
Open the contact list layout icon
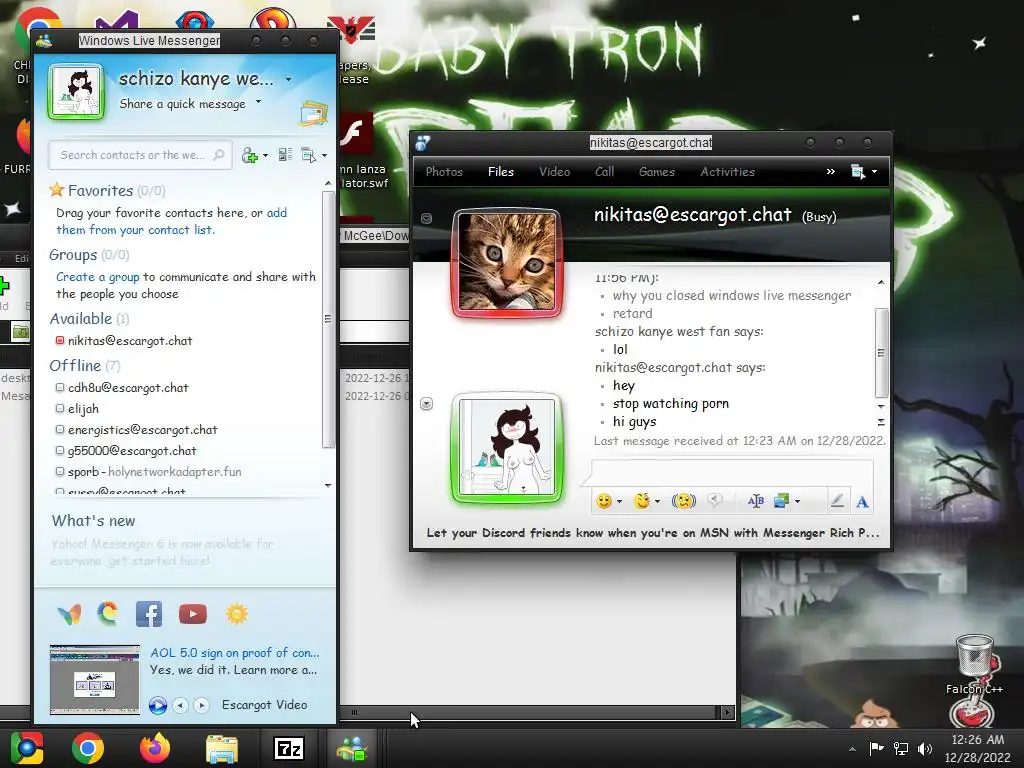point(285,155)
